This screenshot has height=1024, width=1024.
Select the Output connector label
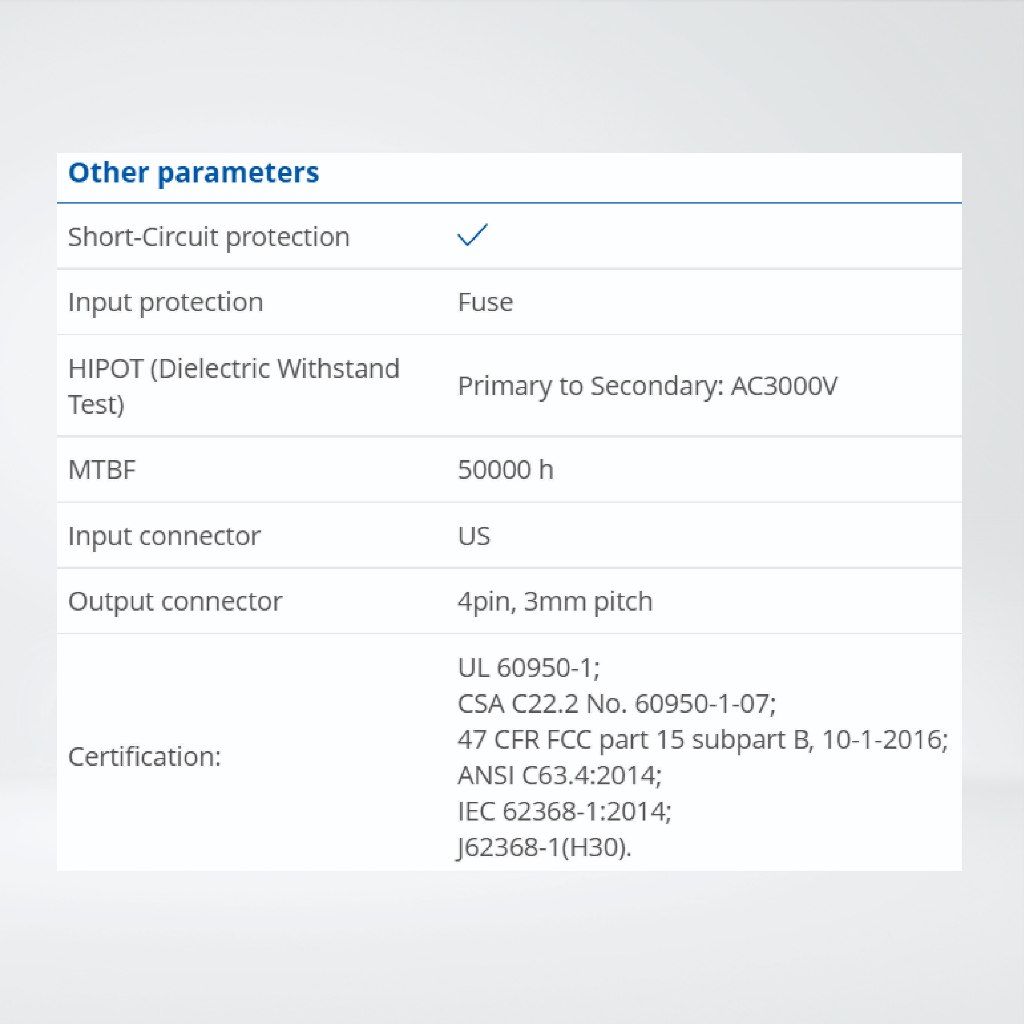[175, 601]
